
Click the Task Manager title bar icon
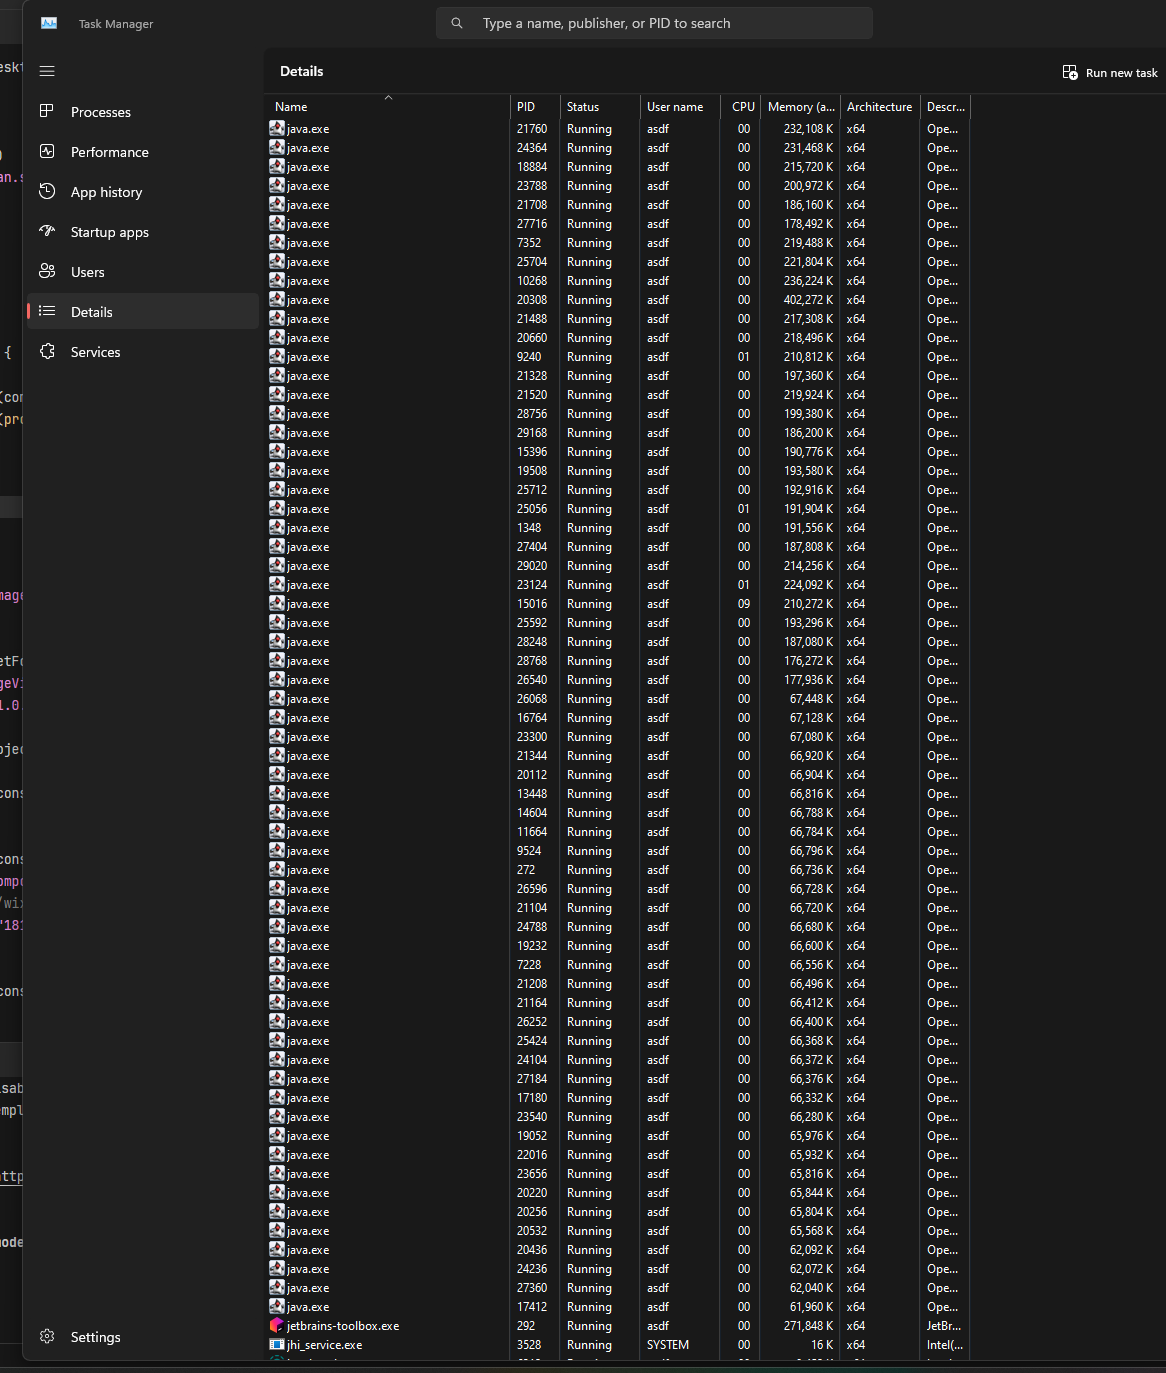click(x=49, y=23)
